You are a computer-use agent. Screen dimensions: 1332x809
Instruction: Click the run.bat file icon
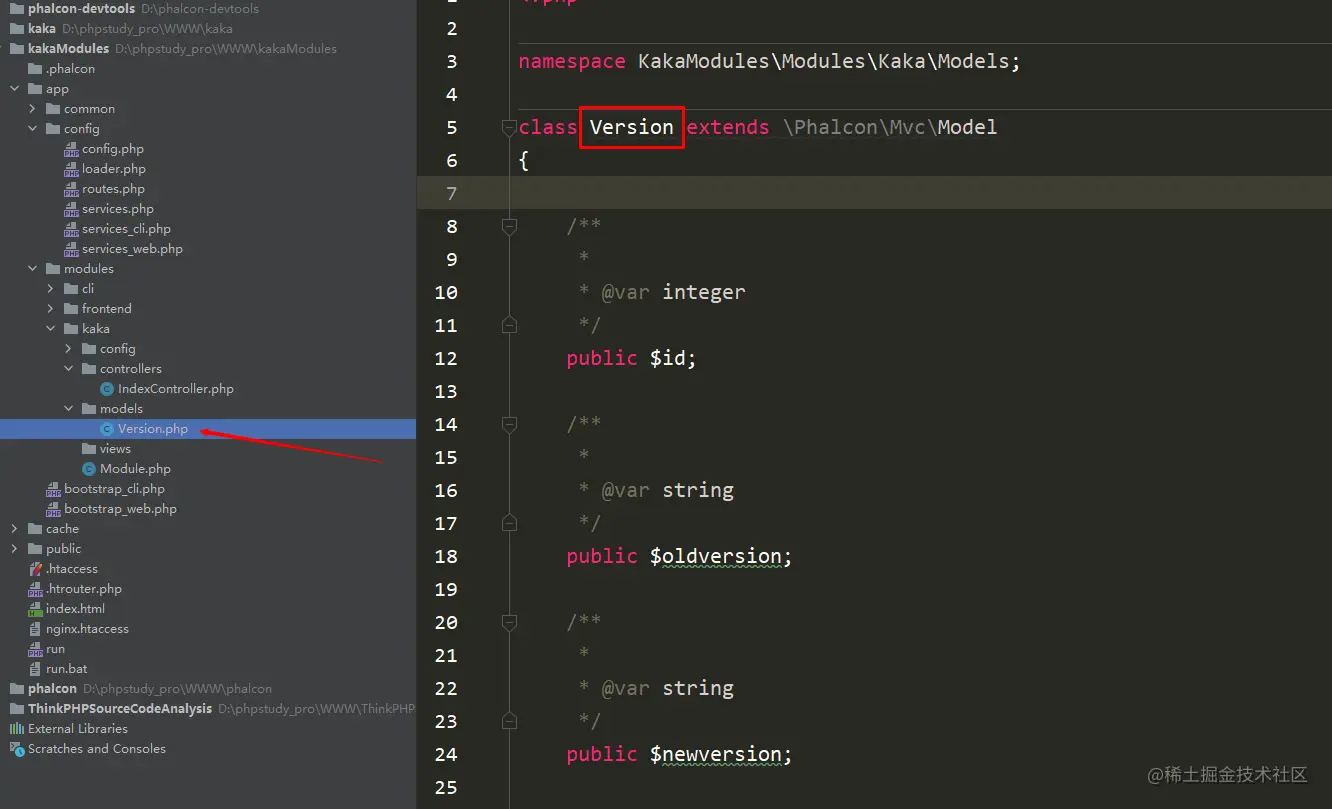point(36,669)
